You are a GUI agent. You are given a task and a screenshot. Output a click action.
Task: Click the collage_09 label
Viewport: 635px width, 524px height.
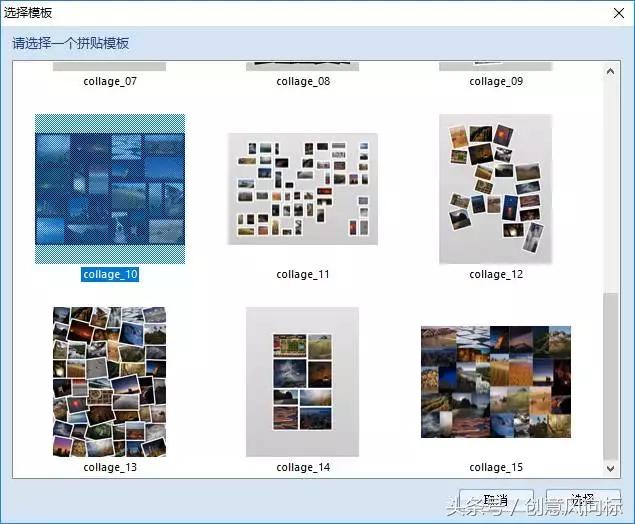point(495,81)
